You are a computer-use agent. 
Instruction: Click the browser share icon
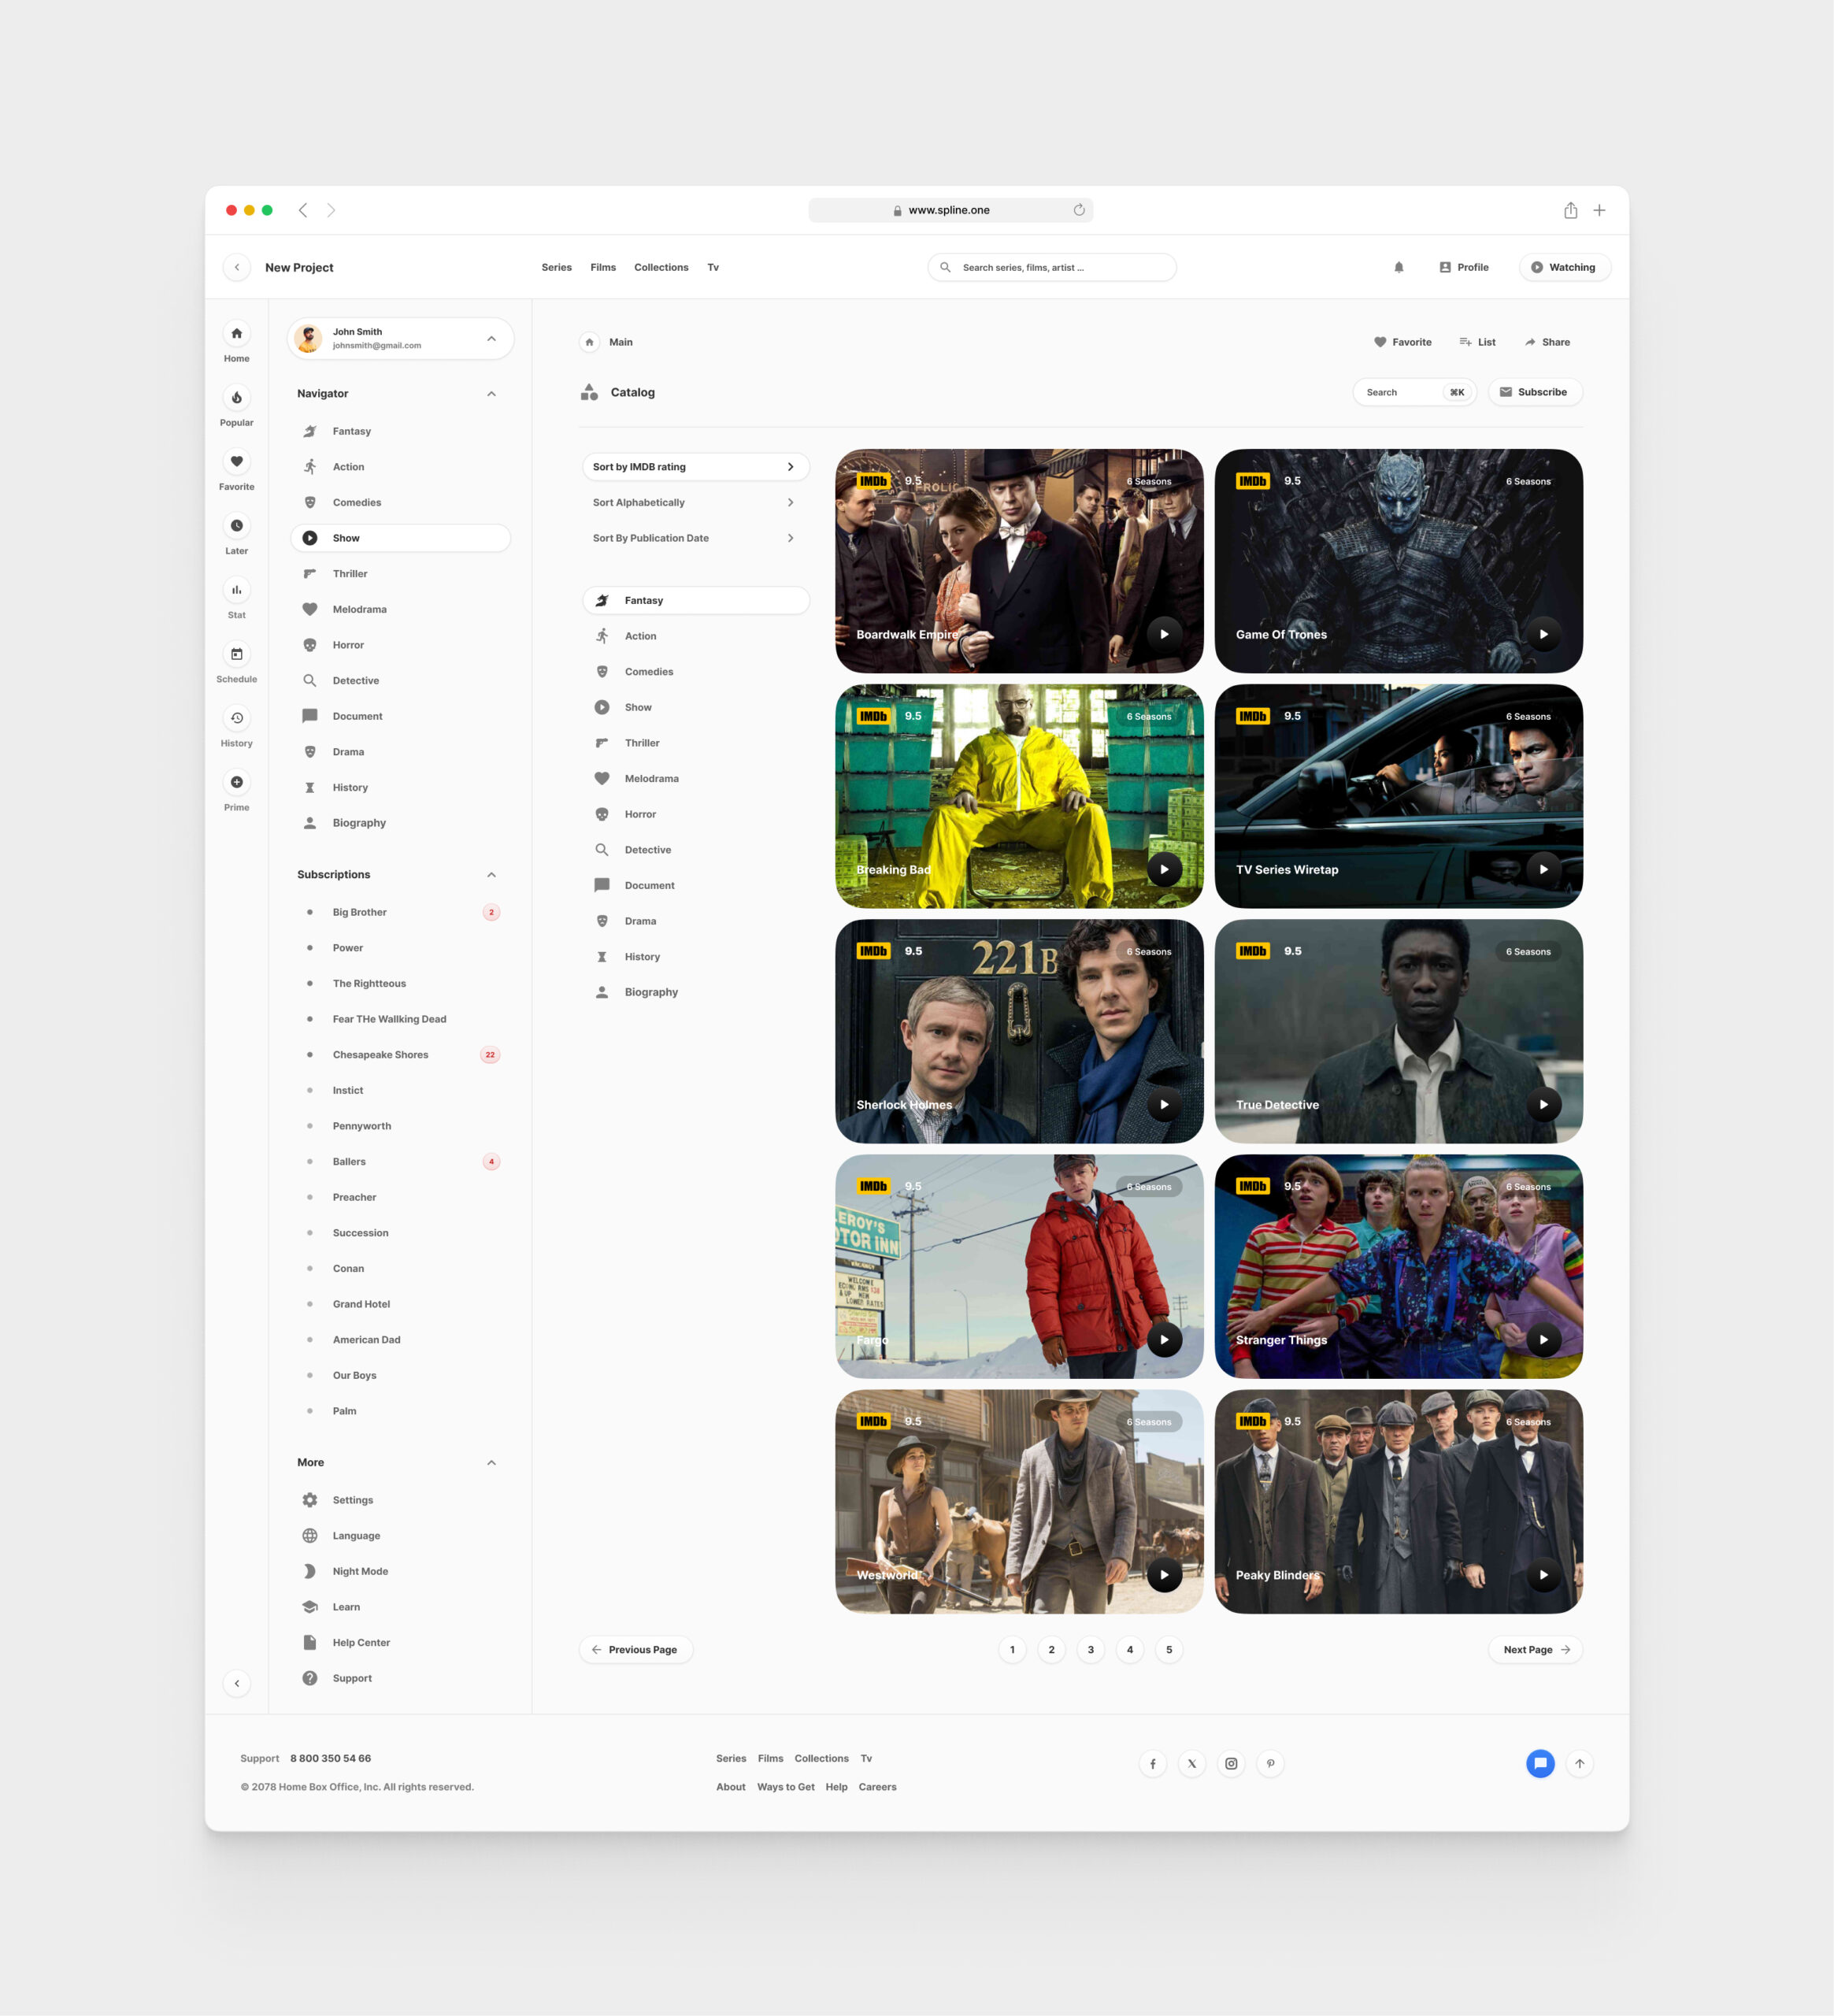click(1570, 210)
